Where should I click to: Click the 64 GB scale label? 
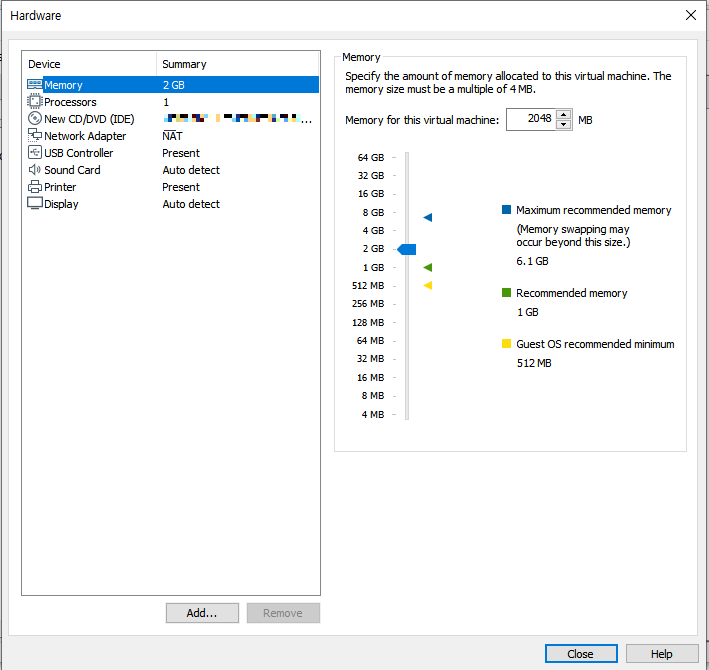pos(371,158)
